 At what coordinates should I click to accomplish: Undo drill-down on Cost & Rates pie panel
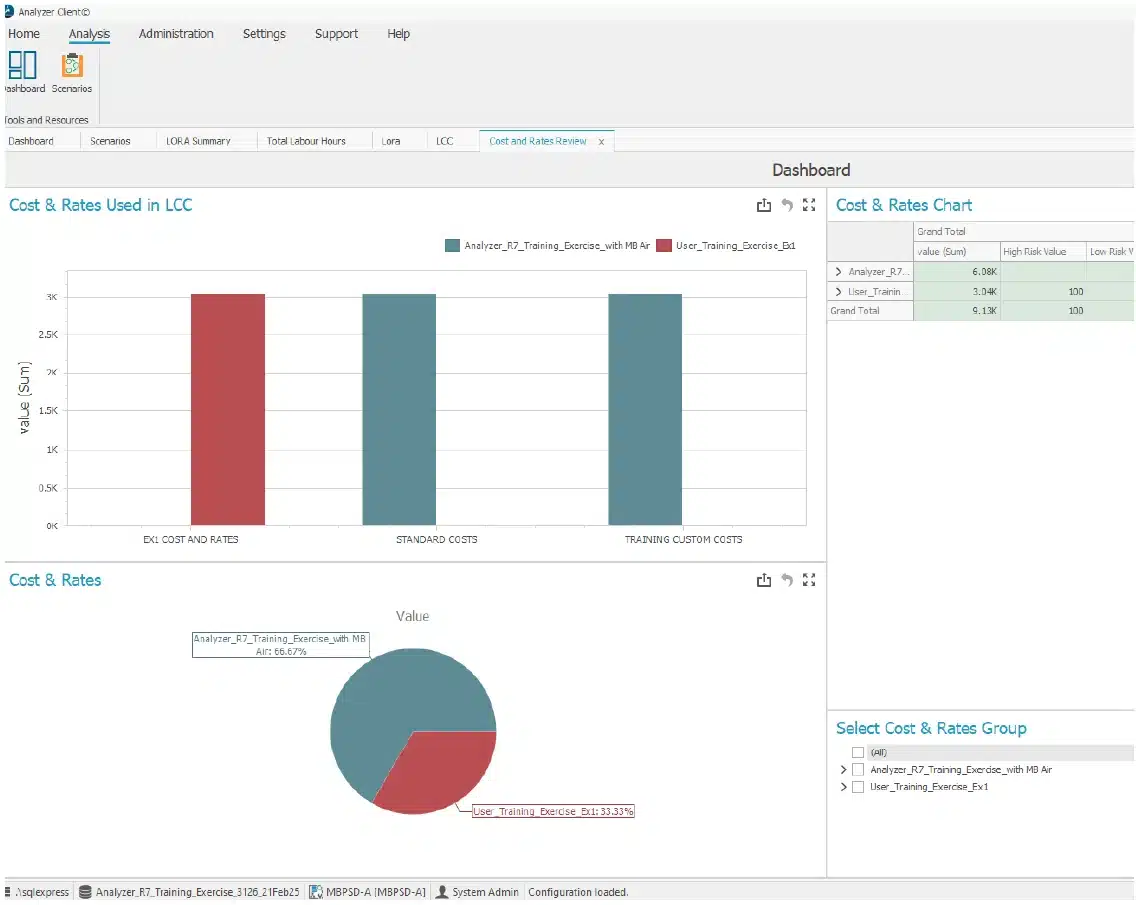[x=787, y=580]
